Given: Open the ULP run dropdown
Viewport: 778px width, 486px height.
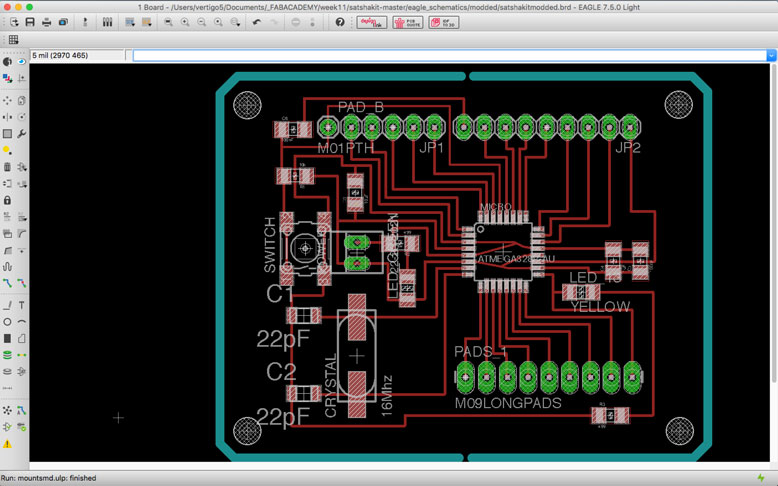Looking at the screenshot, I should 147,22.
